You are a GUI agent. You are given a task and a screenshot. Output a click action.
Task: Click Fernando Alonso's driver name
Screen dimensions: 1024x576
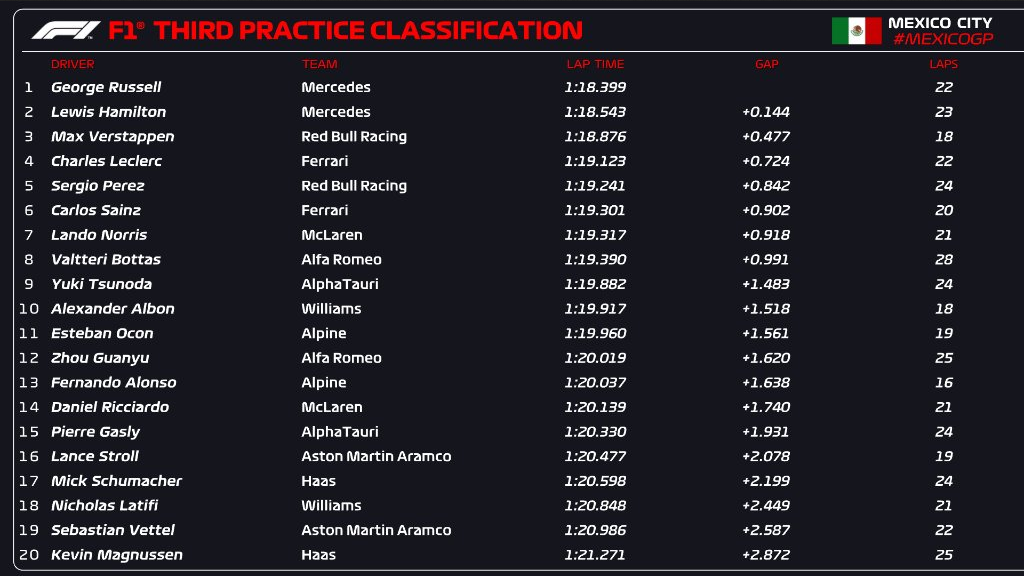(113, 383)
